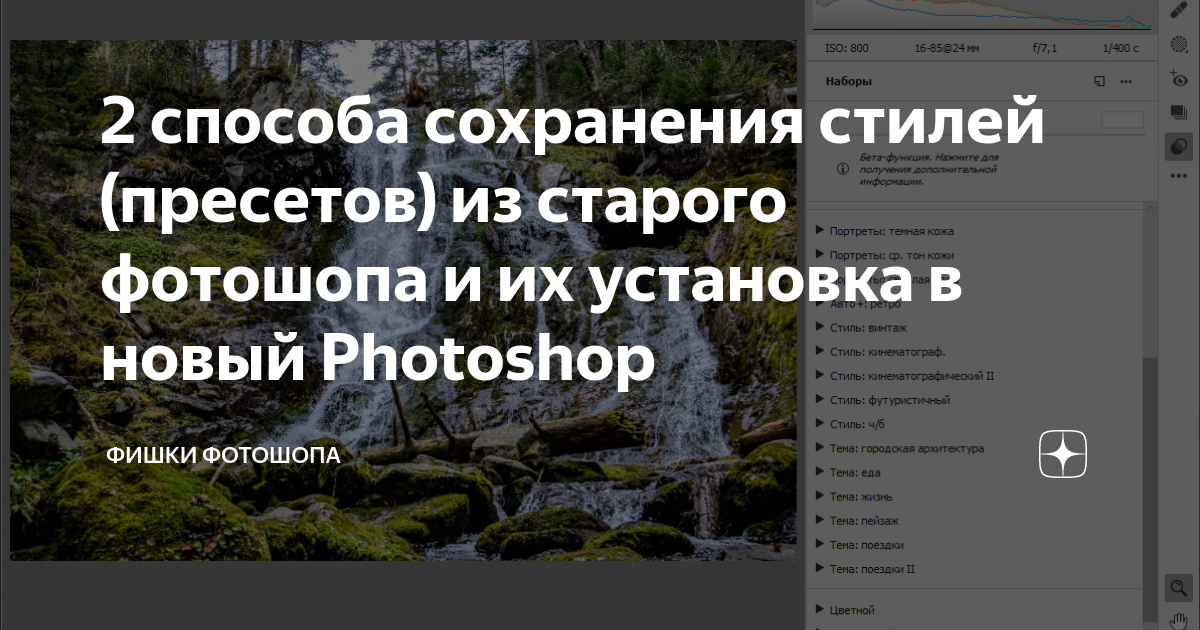
Task: Expand the Тема: городская архитектура group
Action: [821, 448]
